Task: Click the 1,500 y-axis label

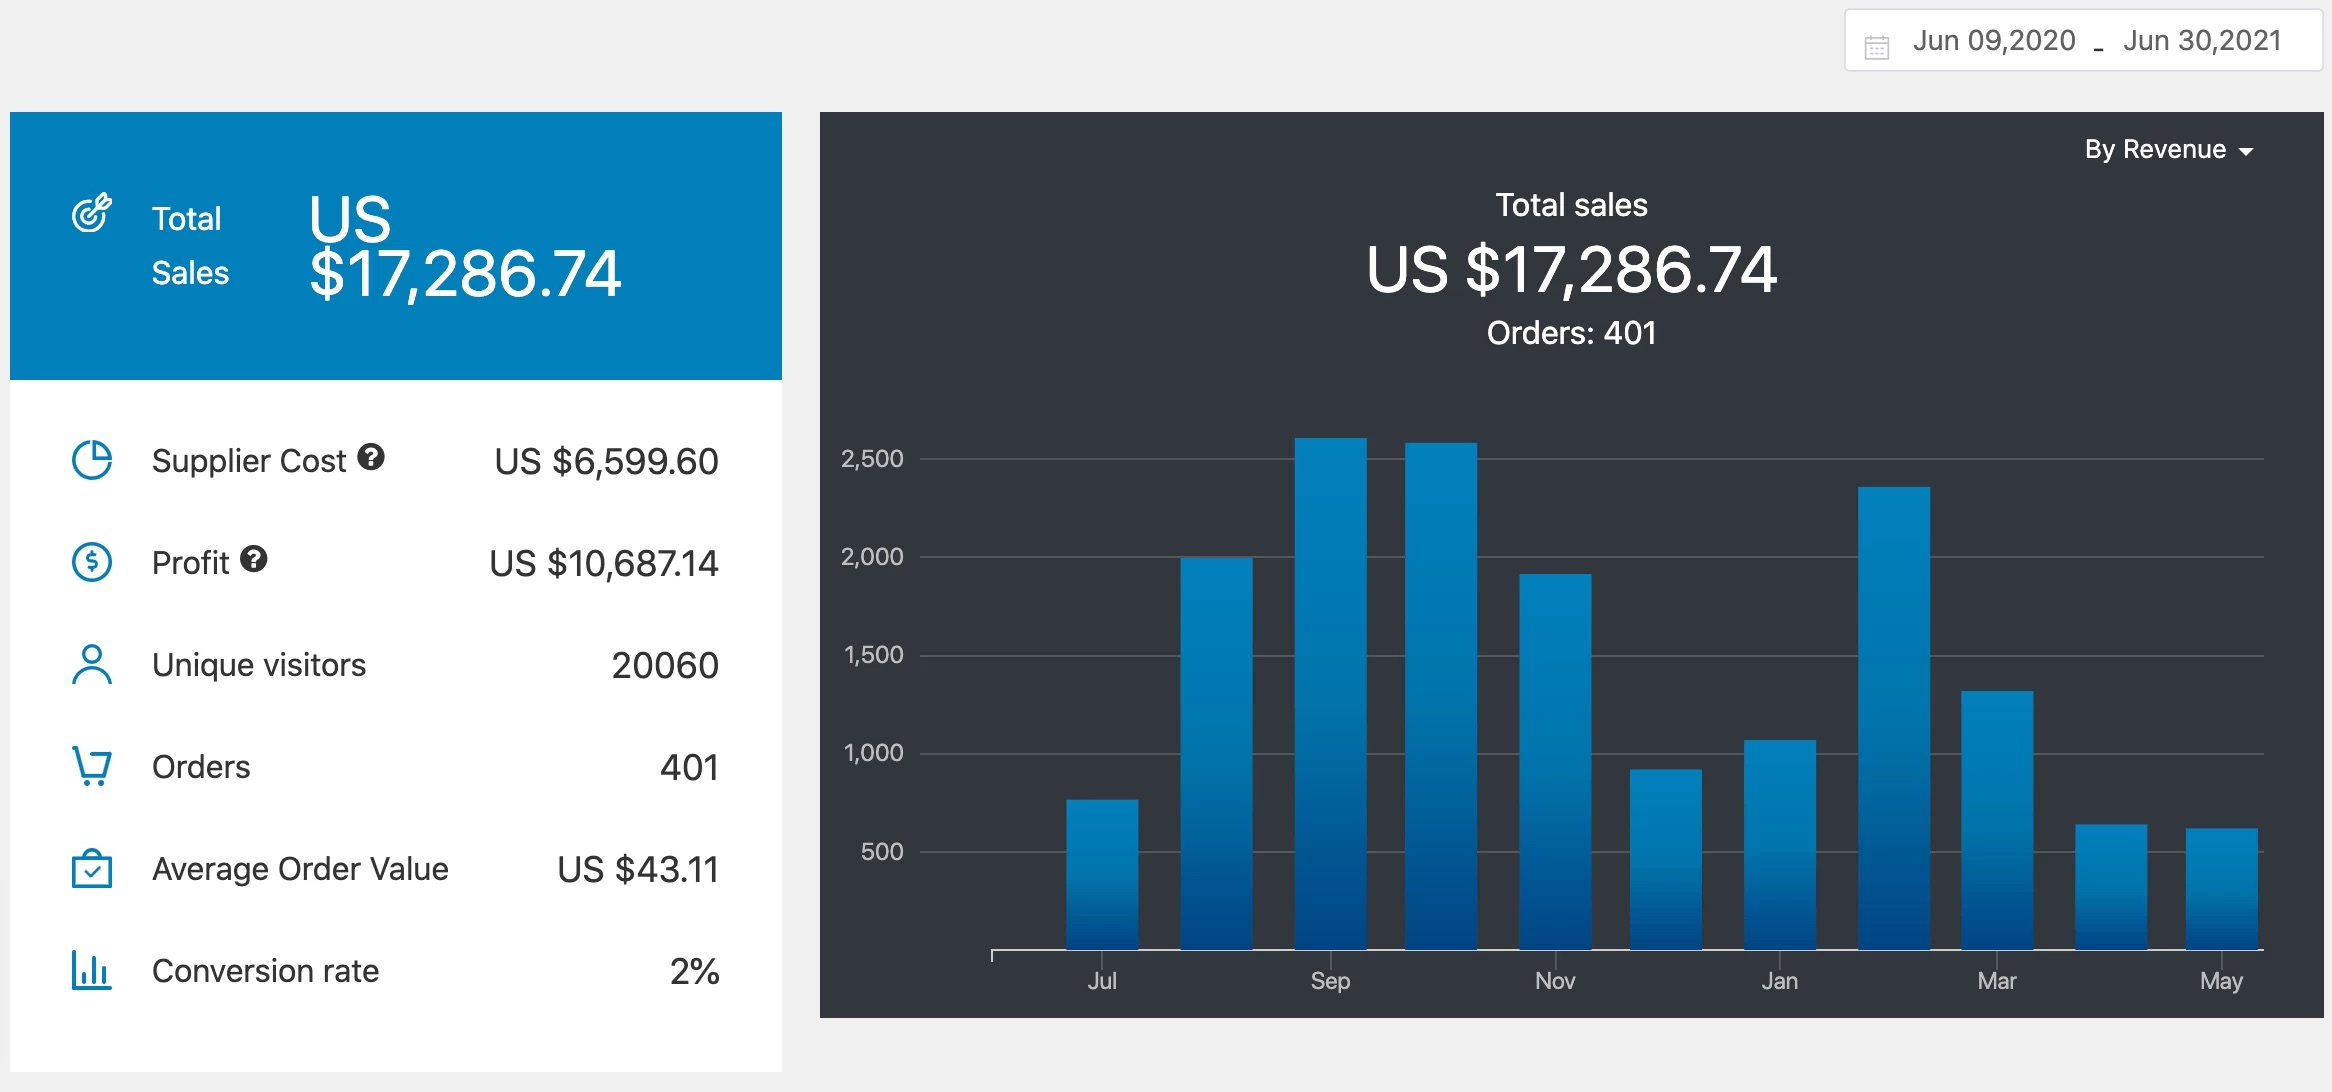Action: pyautogui.click(x=873, y=655)
